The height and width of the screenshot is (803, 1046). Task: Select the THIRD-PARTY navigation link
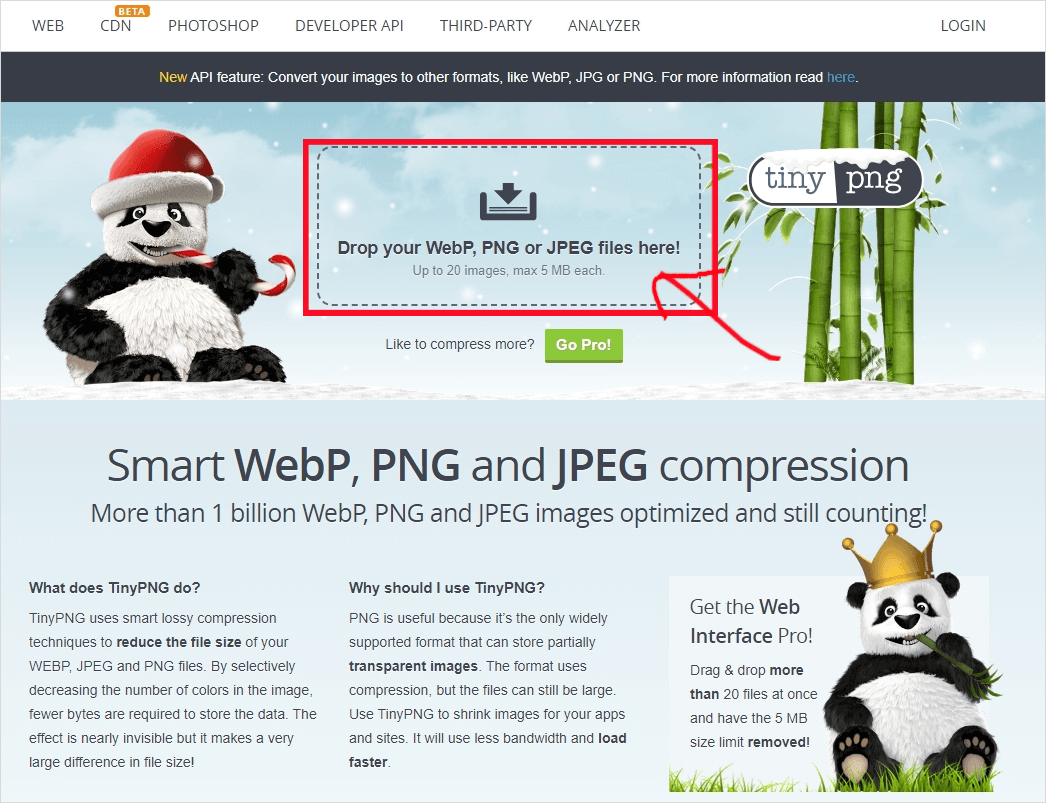click(x=486, y=26)
